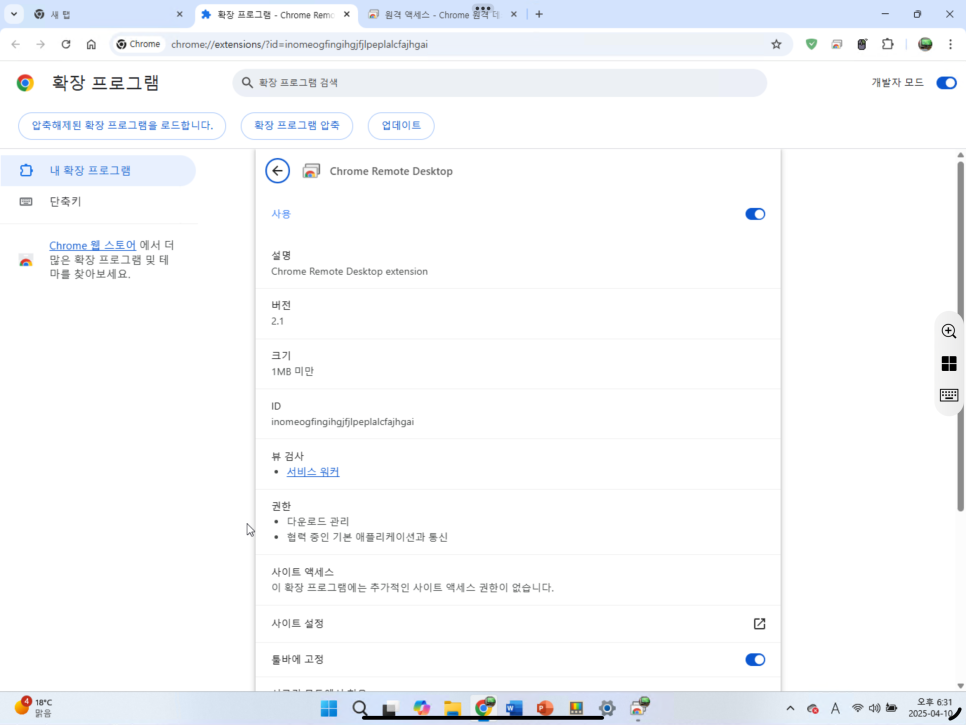Open a new tab with plus button
Viewport: 966px width, 725px height.
(539, 14)
